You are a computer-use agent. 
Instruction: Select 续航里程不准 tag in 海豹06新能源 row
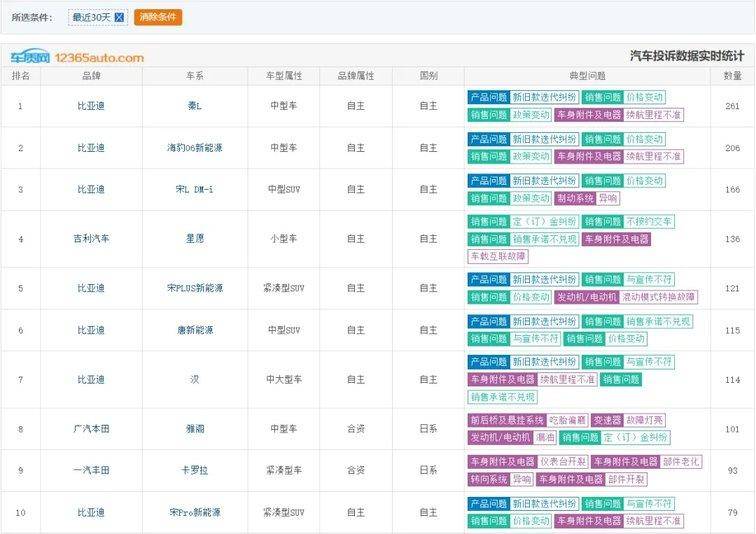(x=653, y=156)
